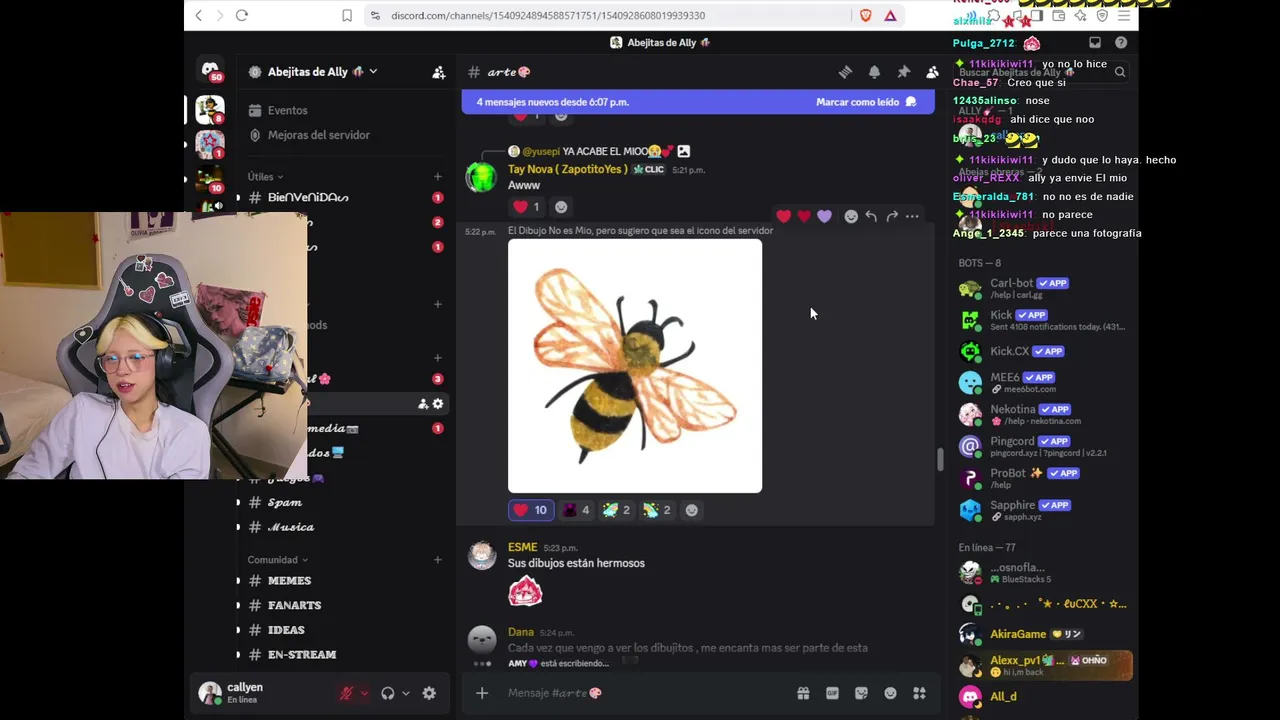The image size is (1280, 720).
Task: Open Discord direct messages home icon
Action: click(210, 71)
